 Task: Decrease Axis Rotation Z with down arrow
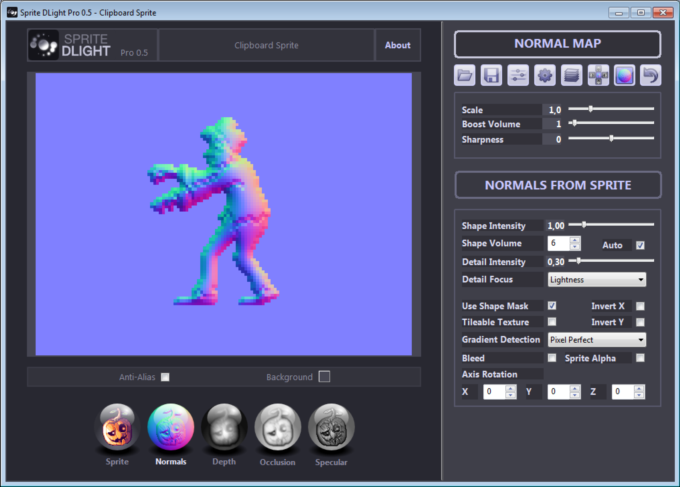click(639, 395)
